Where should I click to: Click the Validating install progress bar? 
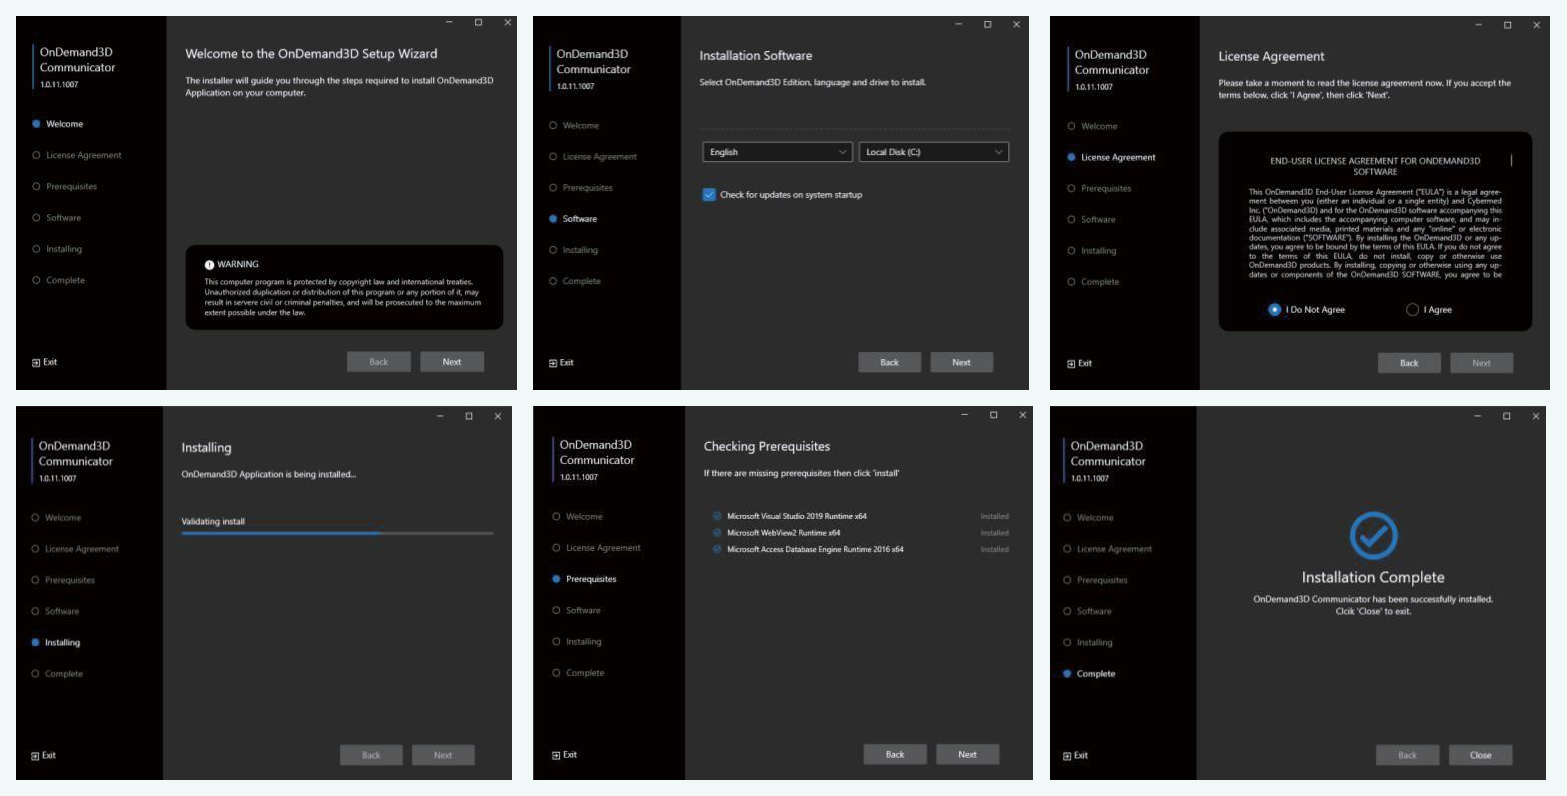click(337, 533)
